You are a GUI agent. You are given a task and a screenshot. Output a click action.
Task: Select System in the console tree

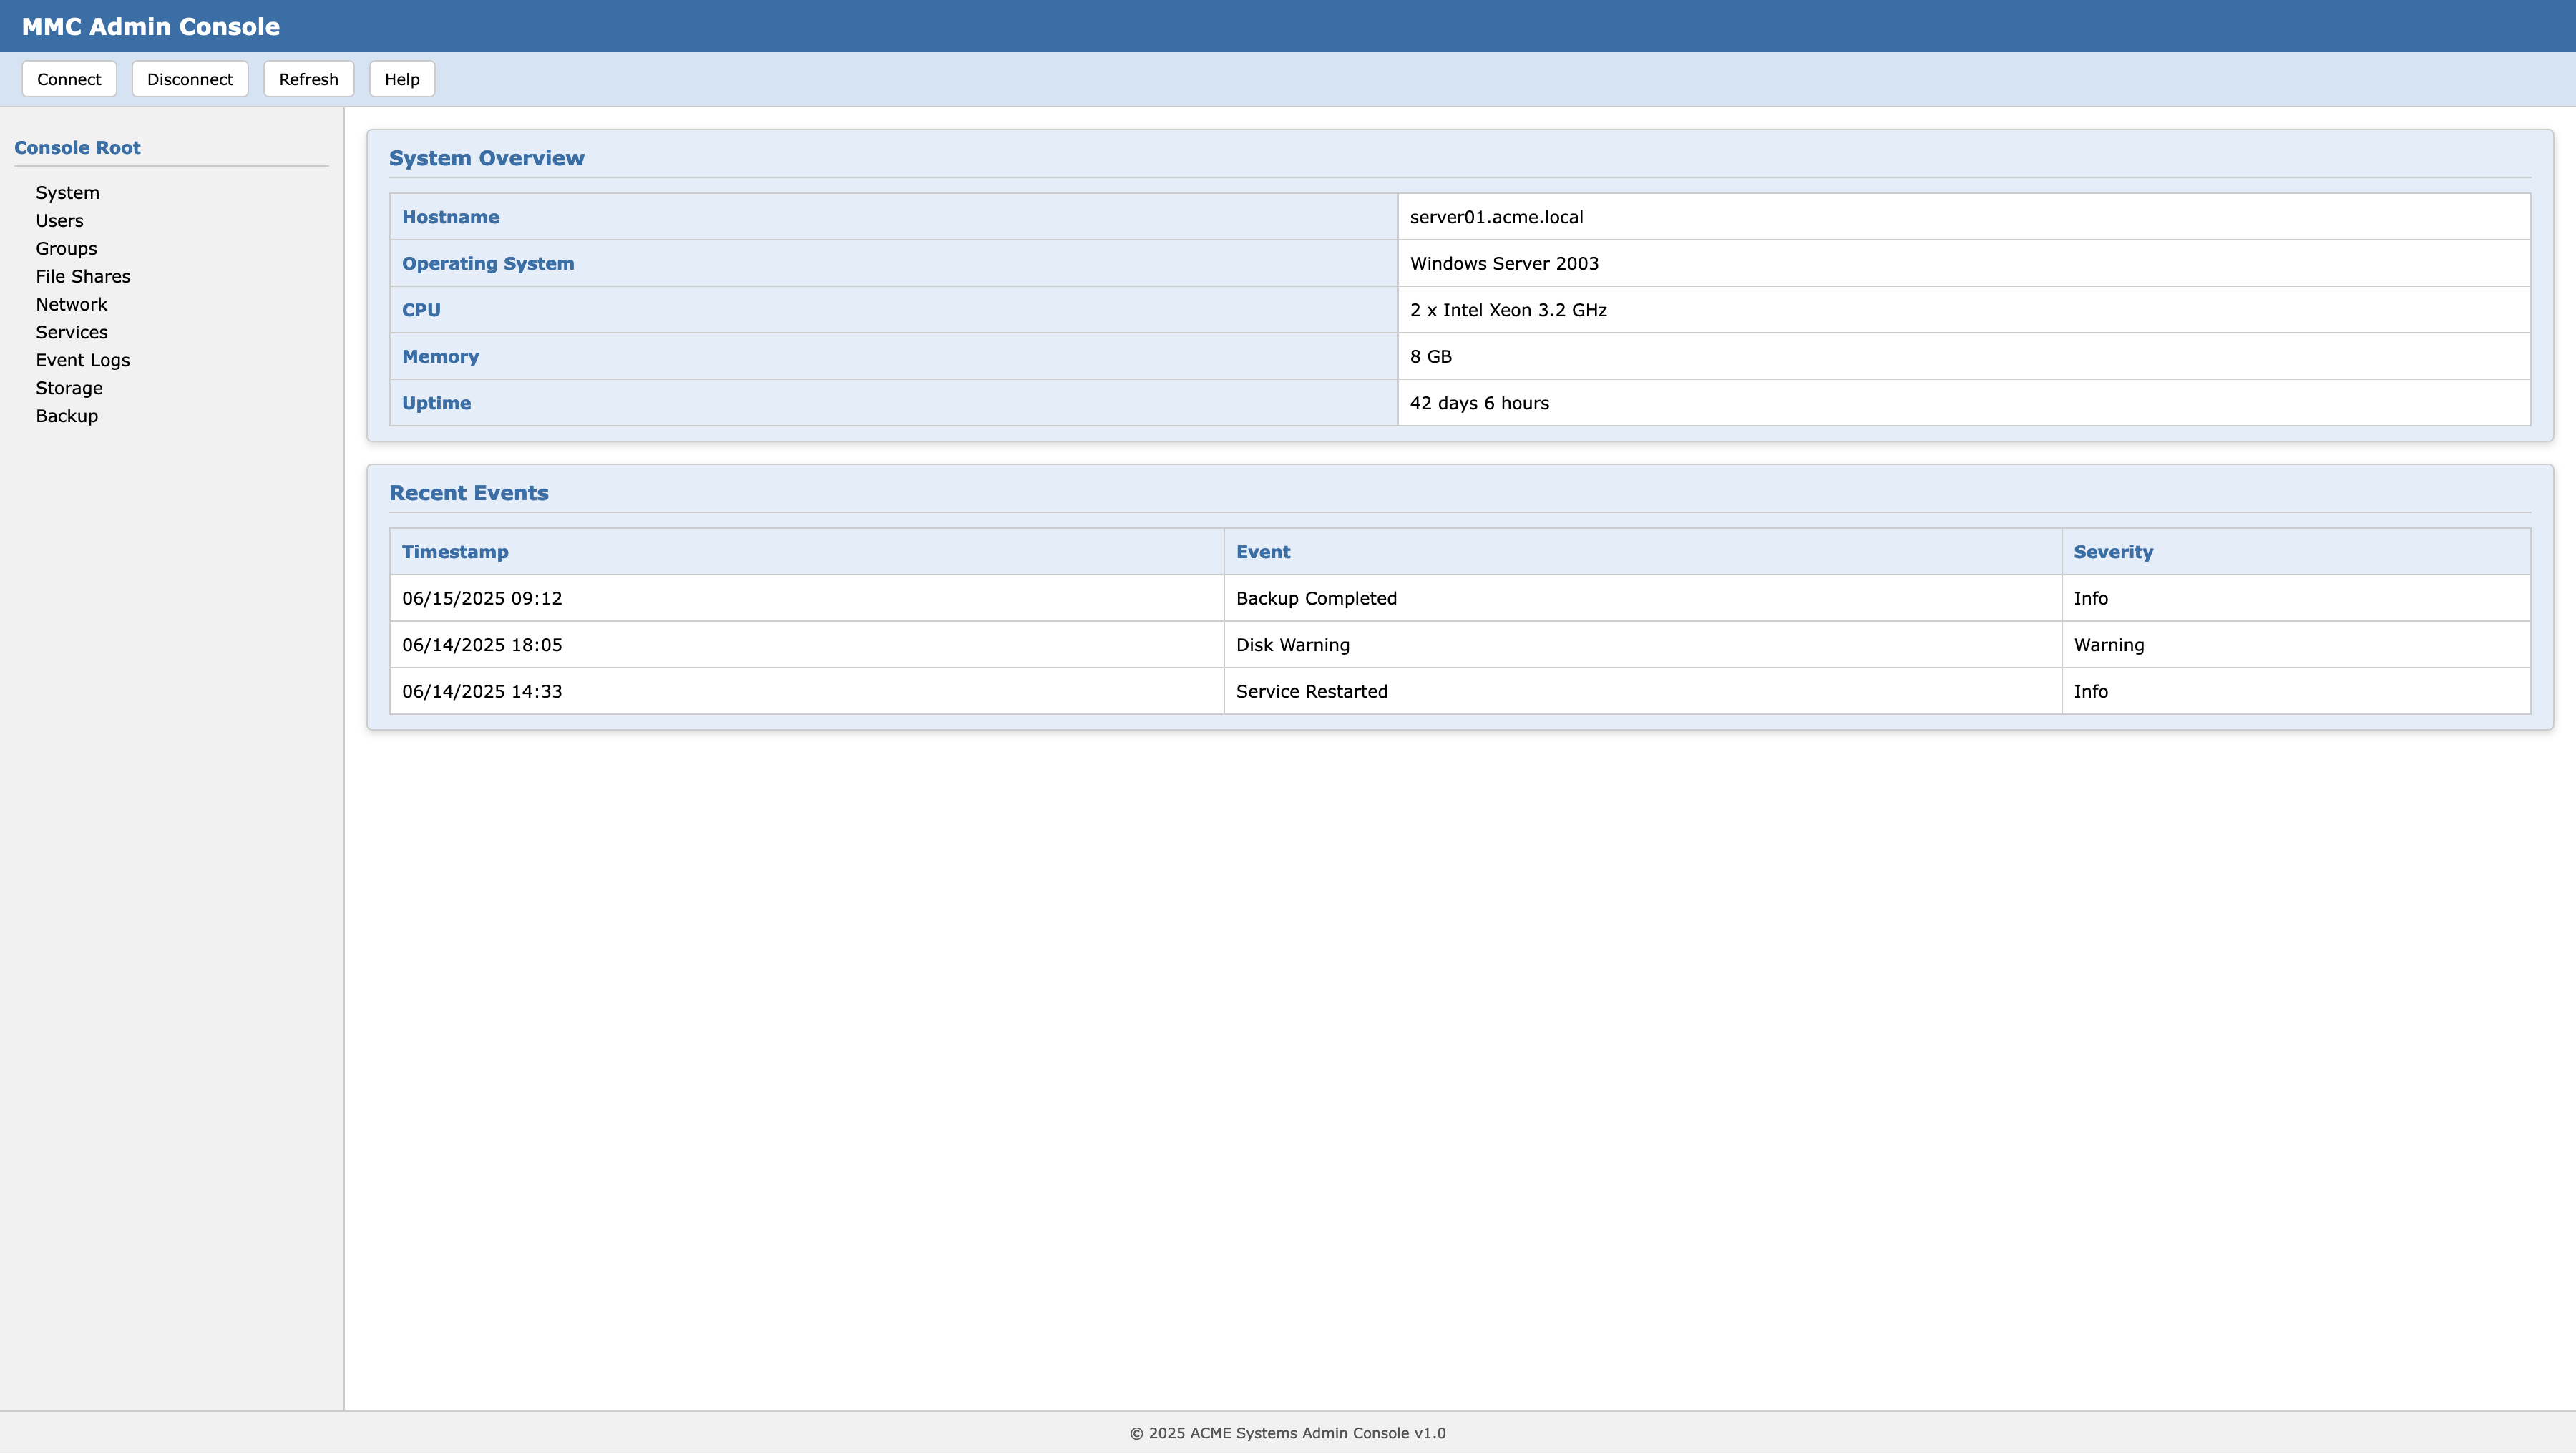[67, 192]
